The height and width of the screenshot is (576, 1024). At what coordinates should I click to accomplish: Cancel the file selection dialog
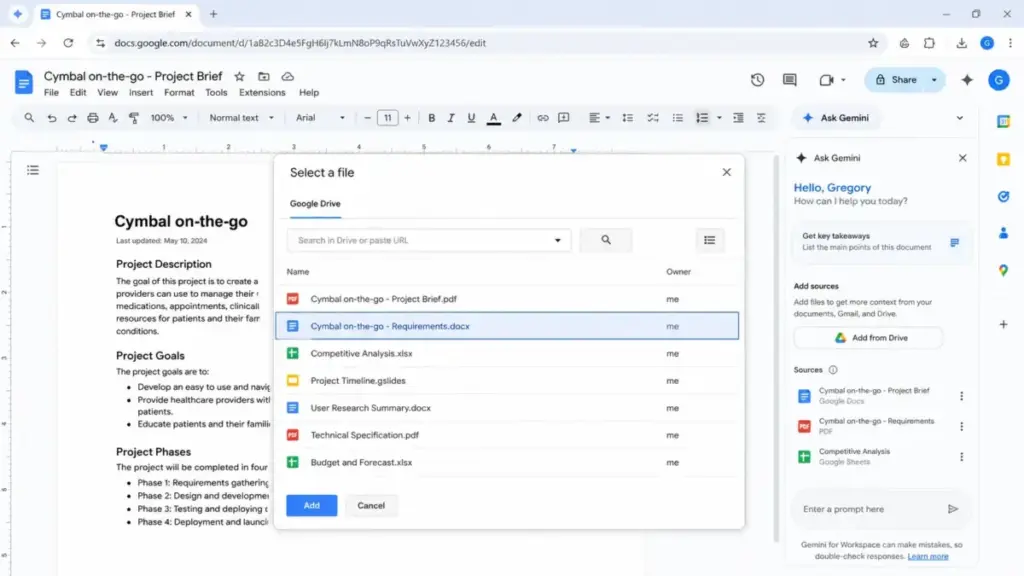[x=371, y=505]
